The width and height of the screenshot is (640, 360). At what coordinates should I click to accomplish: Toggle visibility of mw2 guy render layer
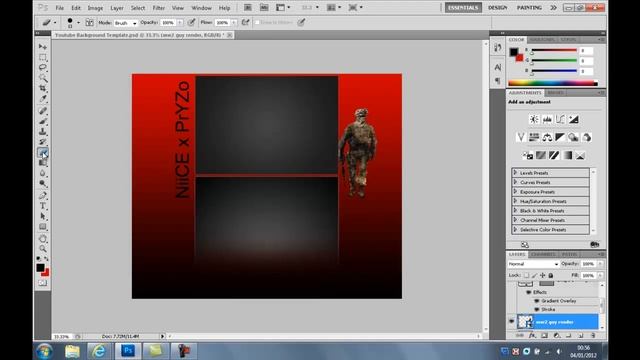coord(511,322)
